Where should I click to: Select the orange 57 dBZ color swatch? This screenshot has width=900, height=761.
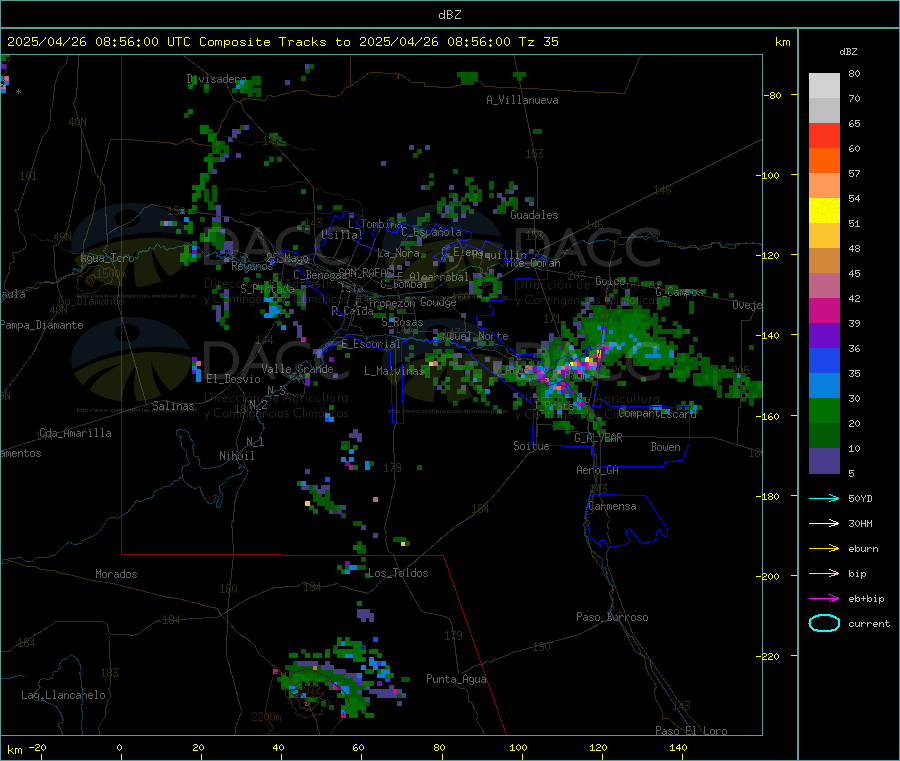coord(824,161)
